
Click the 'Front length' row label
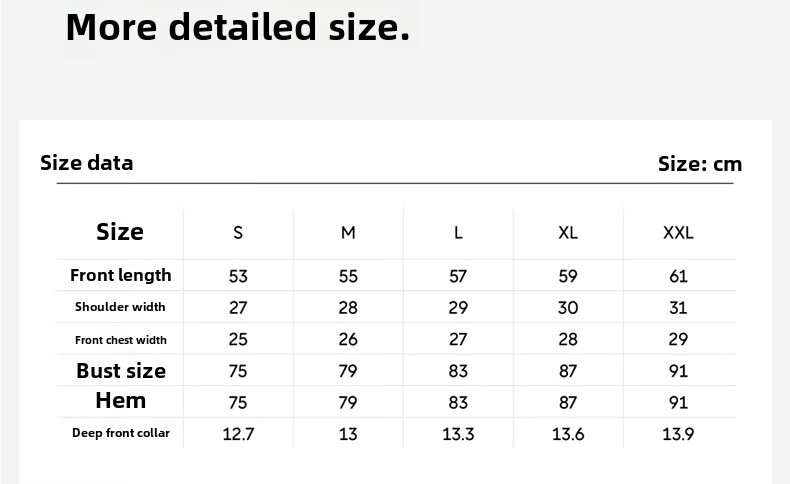[121, 275]
